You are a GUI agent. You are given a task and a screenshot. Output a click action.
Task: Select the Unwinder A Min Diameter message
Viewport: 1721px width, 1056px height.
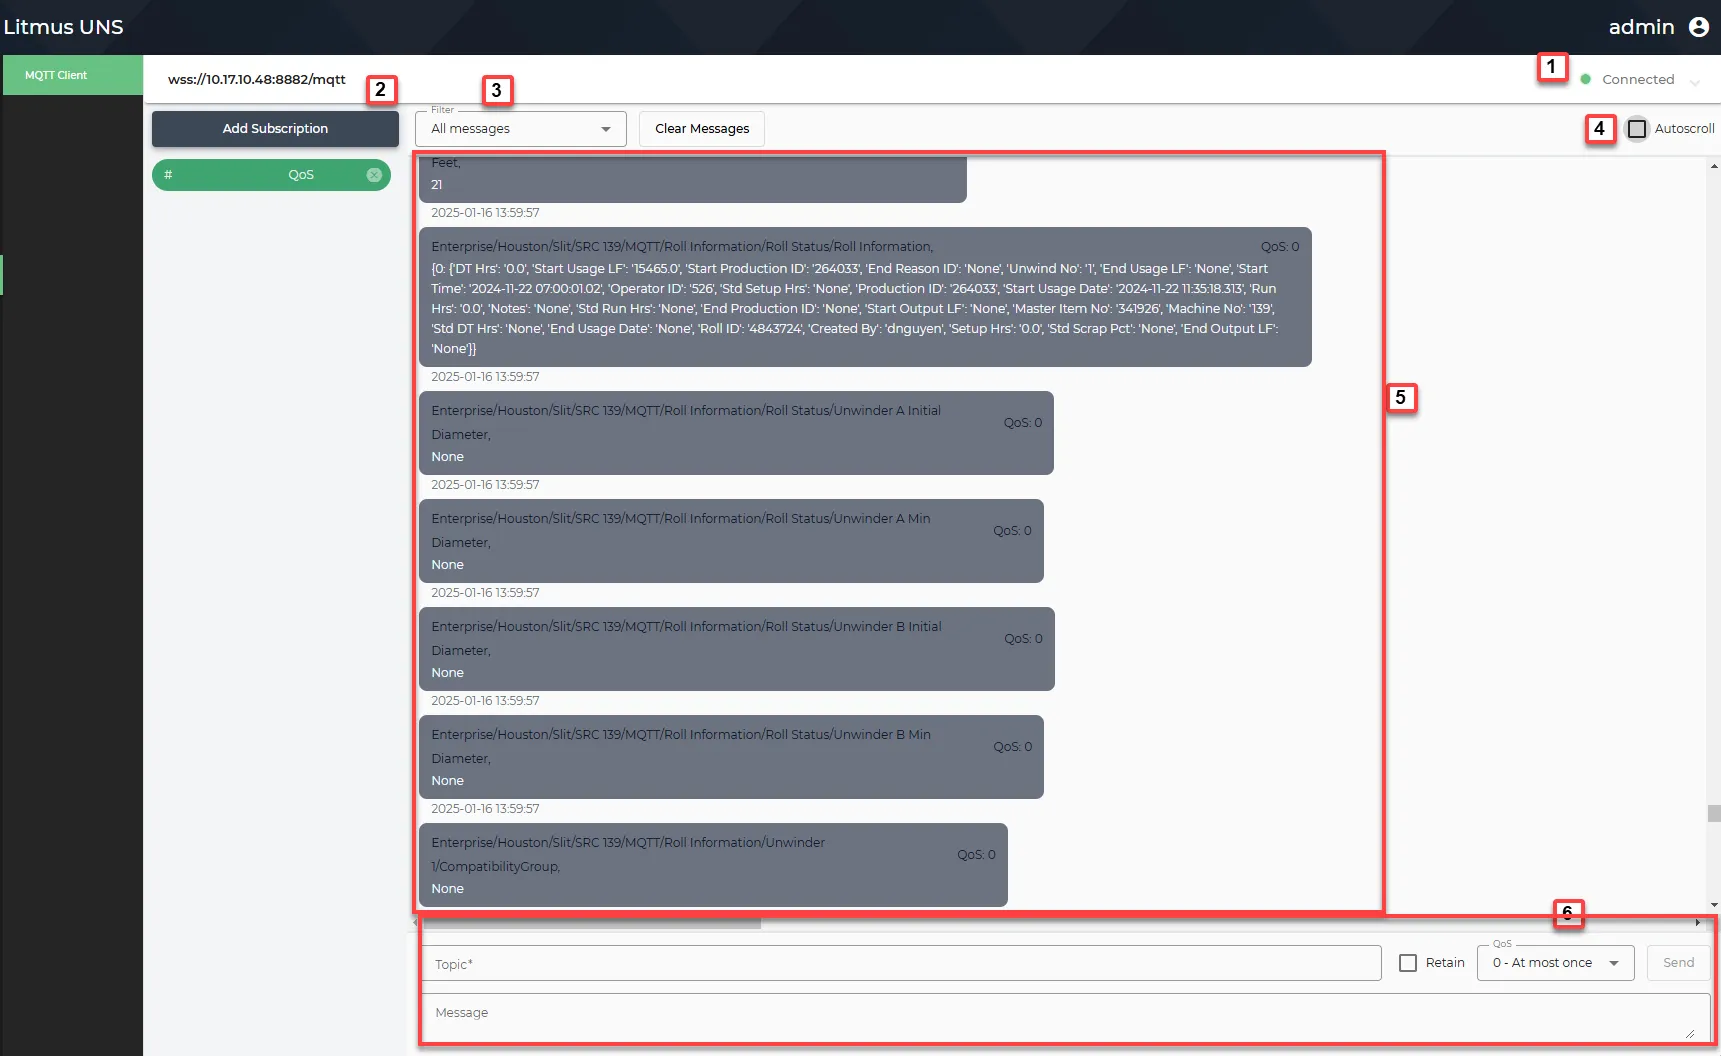coord(731,541)
